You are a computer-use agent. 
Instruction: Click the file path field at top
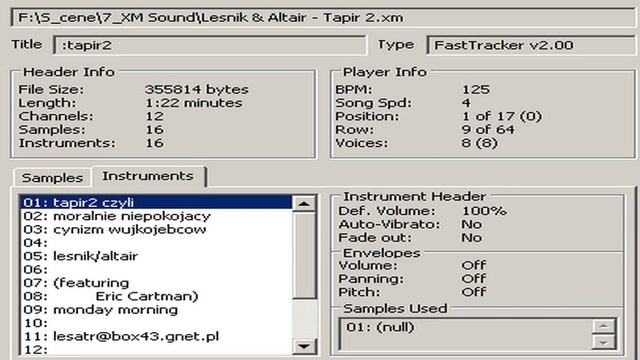coord(324,18)
